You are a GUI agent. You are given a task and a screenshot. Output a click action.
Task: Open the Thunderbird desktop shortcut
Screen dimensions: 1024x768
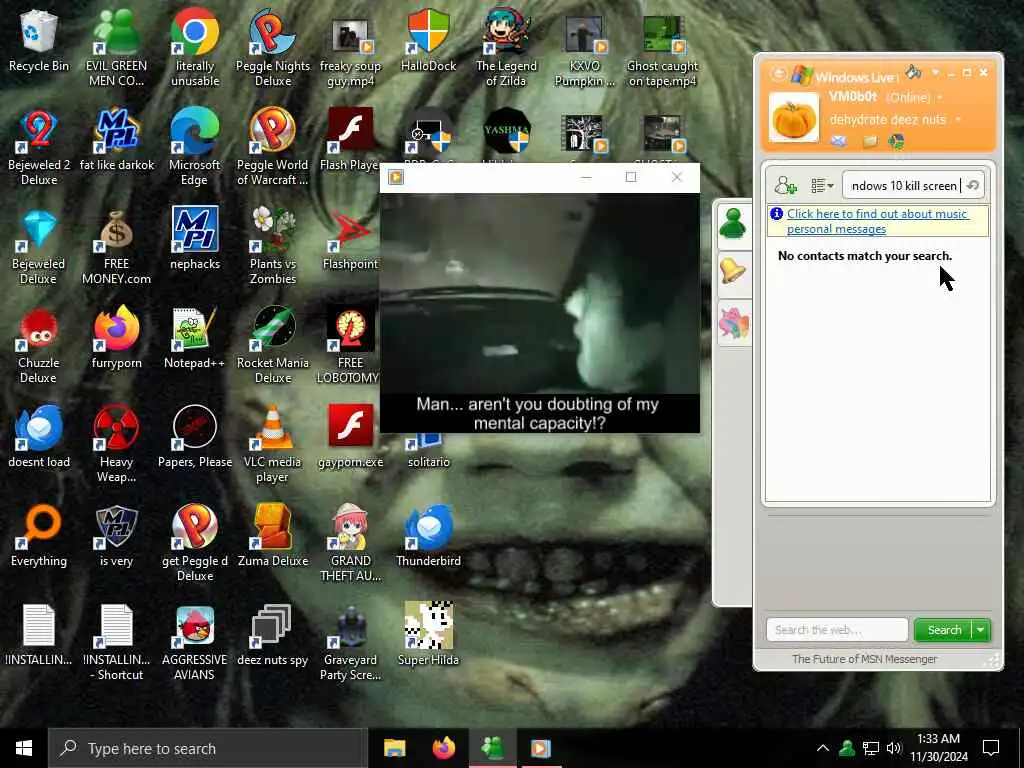(x=428, y=536)
